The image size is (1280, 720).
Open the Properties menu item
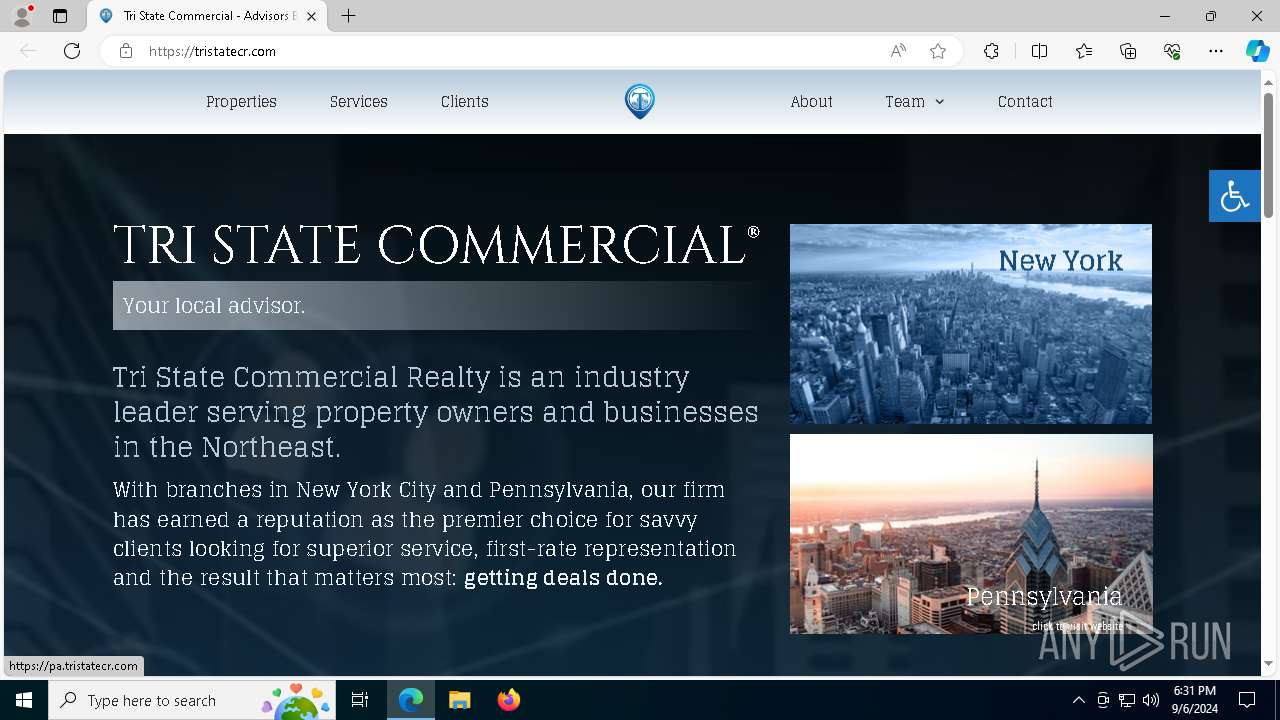click(241, 102)
